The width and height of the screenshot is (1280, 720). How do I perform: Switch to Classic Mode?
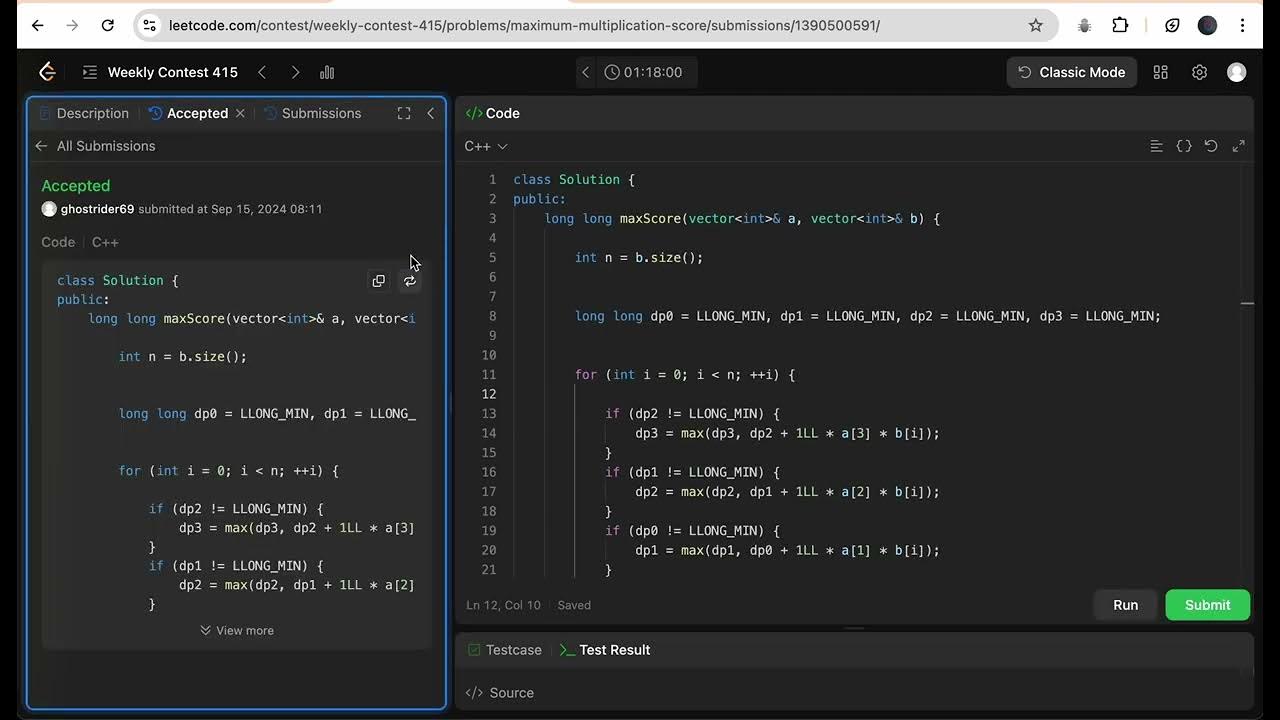click(x=1072, y=72)
